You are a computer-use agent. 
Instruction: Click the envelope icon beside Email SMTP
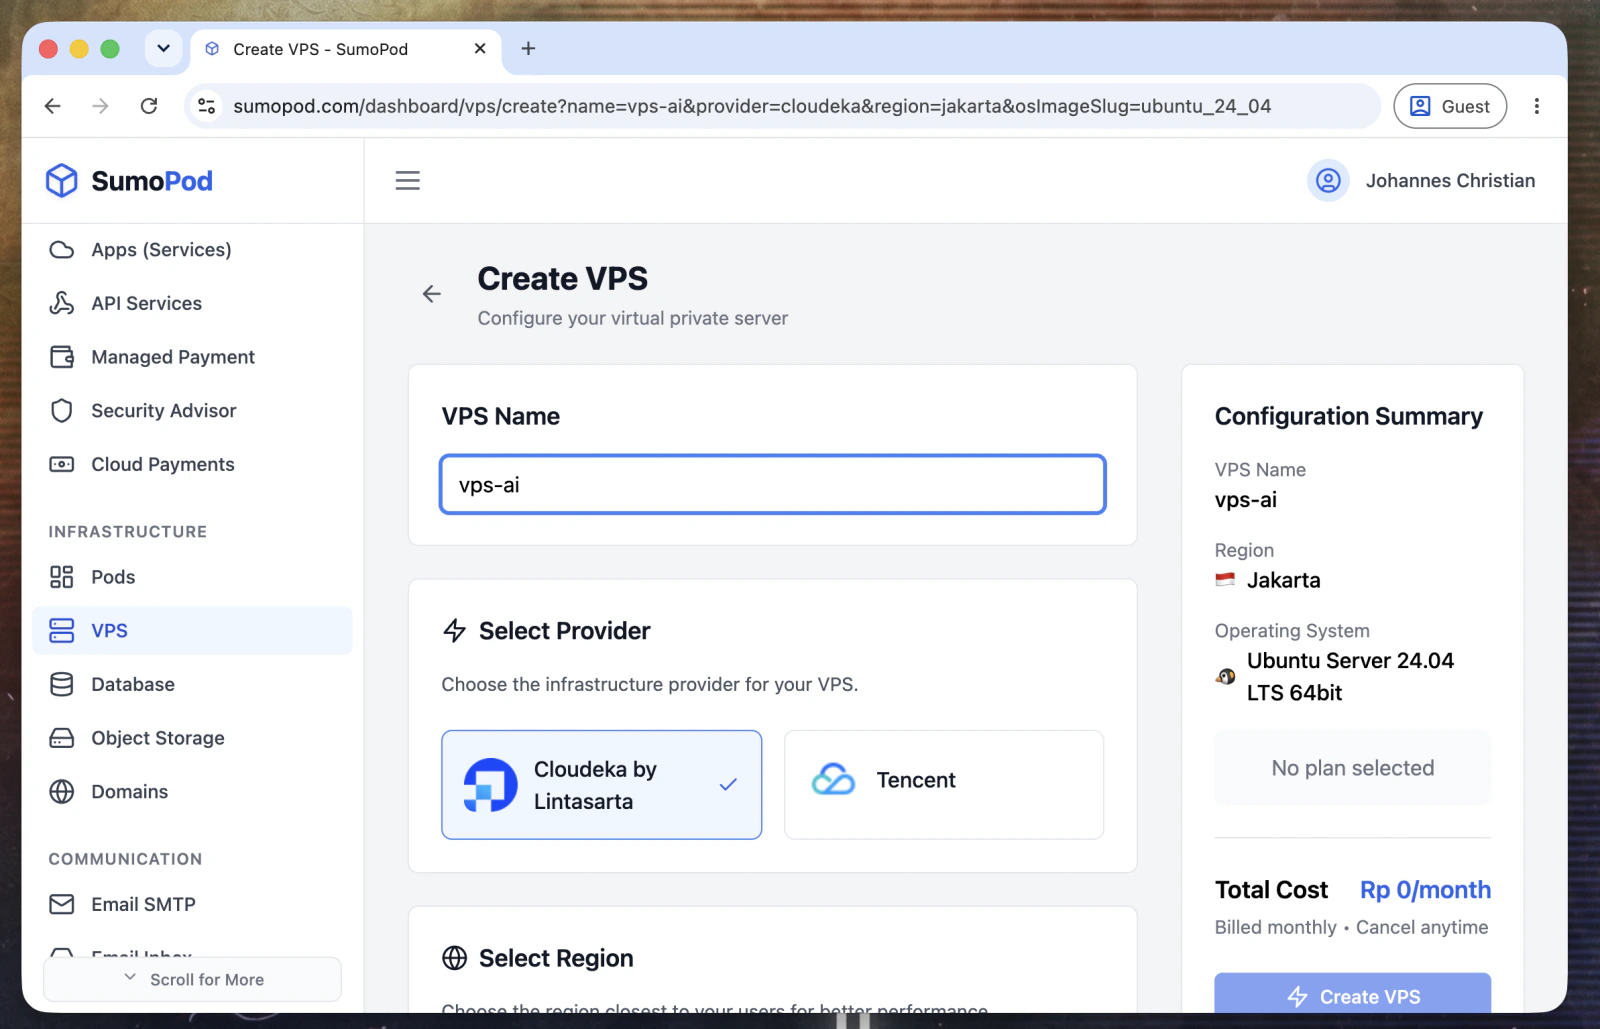pos(62,904)
